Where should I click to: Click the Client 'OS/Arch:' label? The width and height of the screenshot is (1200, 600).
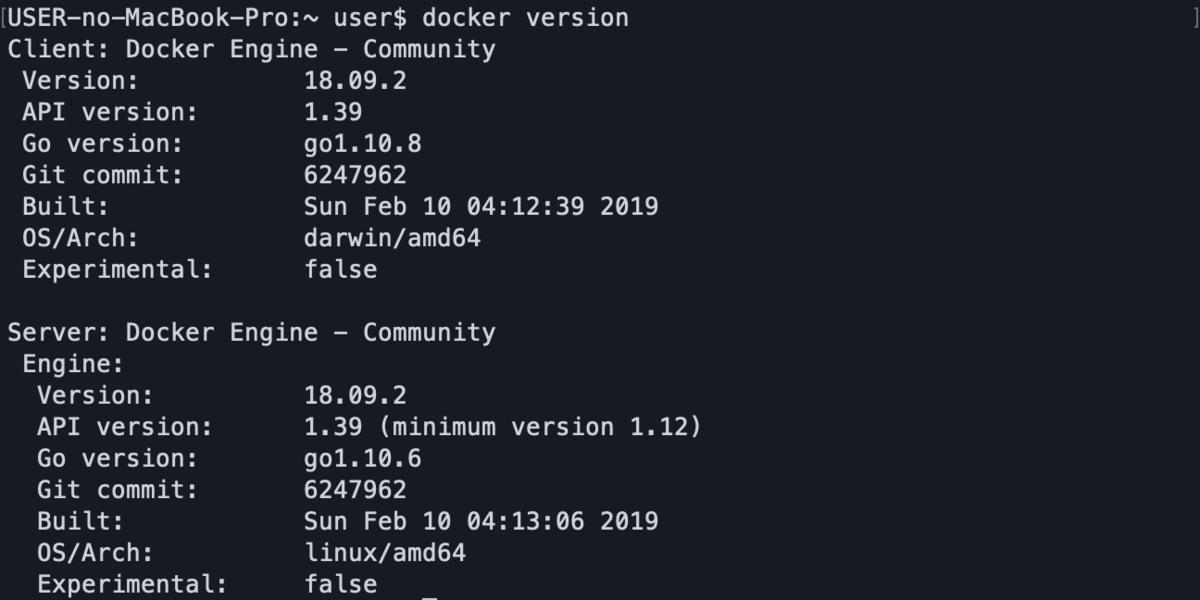[x=81, y=238]
